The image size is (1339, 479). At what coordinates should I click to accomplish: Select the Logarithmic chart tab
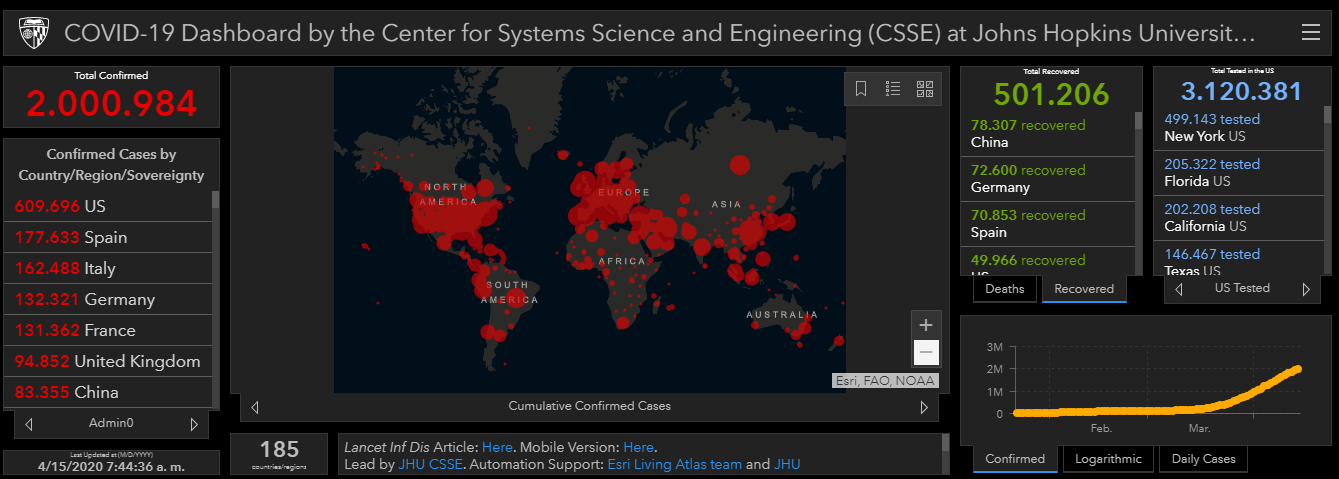(x=1108, y=459)
